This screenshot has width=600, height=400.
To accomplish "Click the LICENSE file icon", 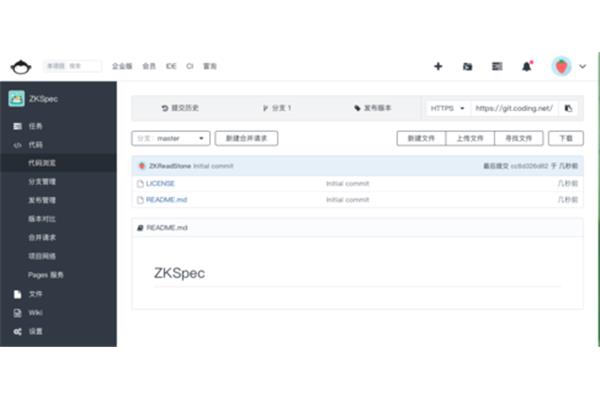I will tap(140, 184).
